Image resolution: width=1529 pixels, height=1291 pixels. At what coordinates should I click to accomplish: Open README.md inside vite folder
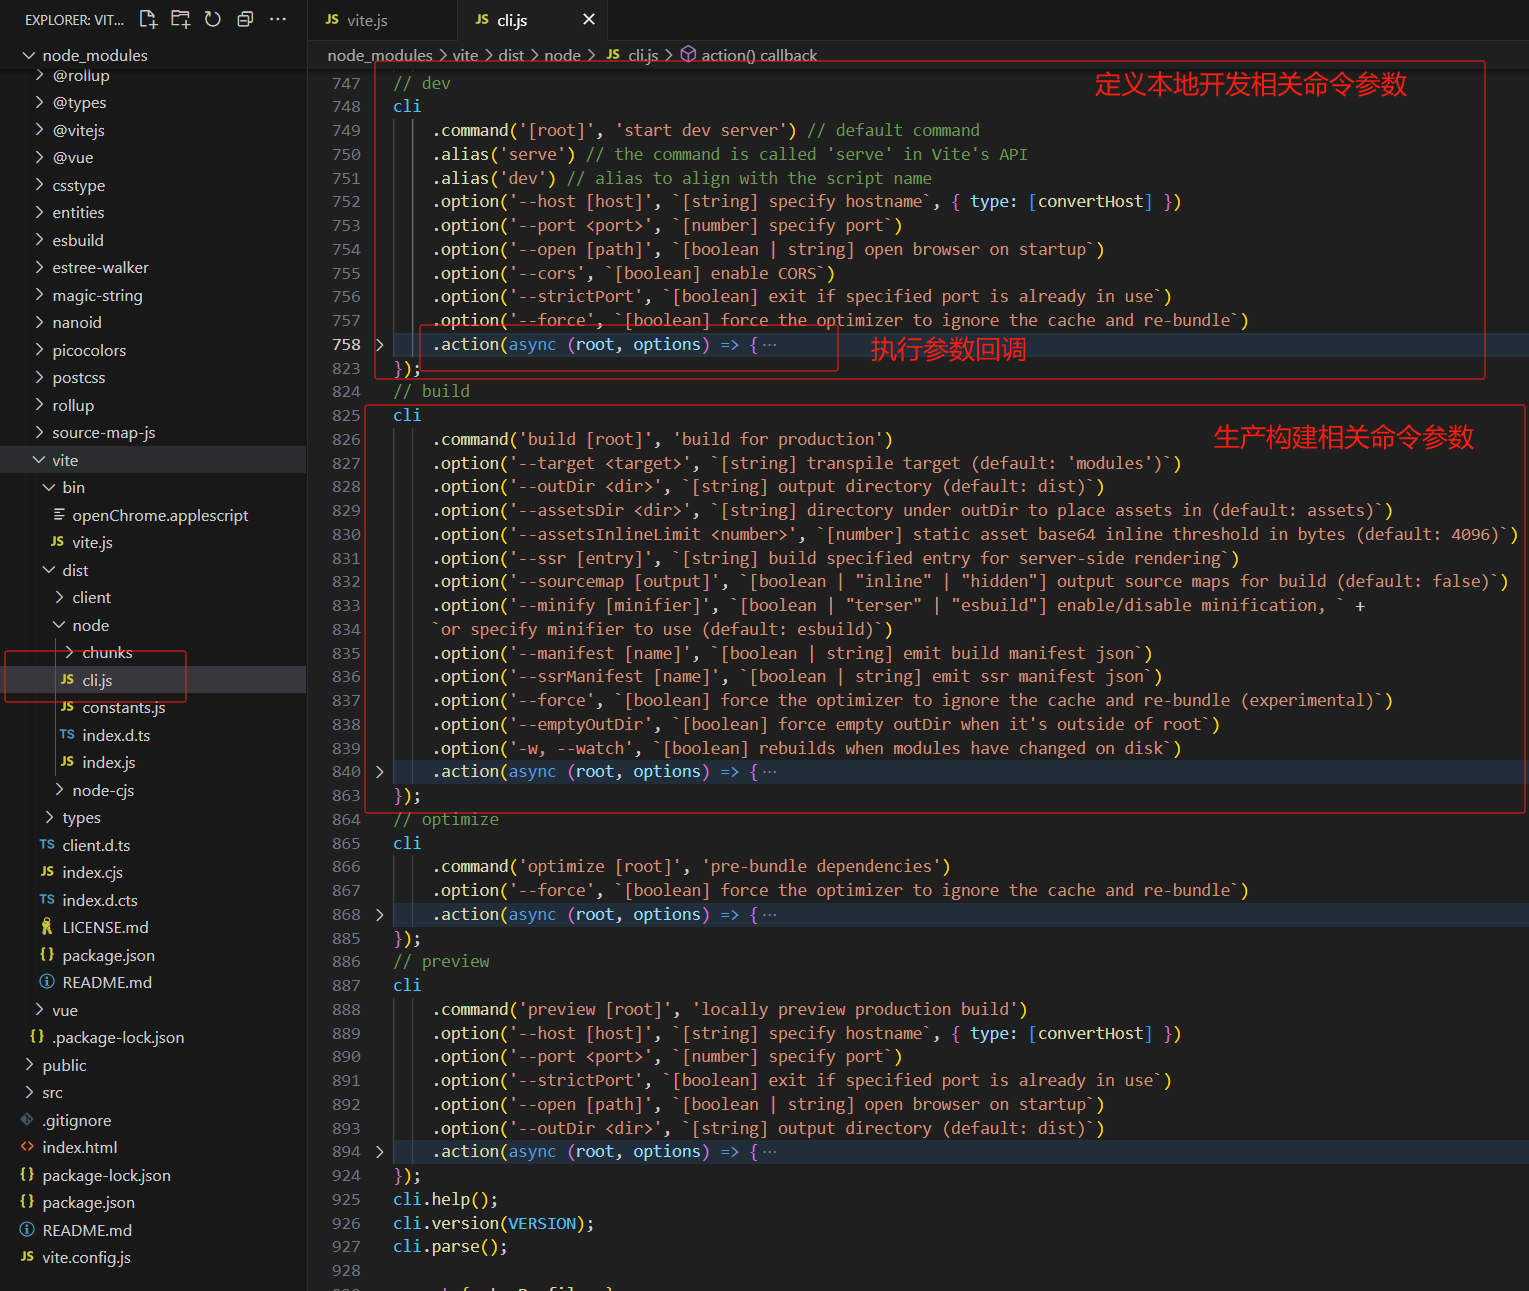click(153, 982)
